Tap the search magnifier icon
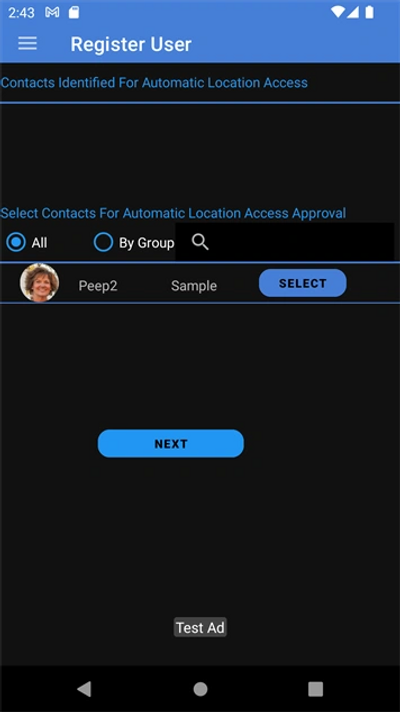Screen dimensions: 400x712 pos(200,242)
